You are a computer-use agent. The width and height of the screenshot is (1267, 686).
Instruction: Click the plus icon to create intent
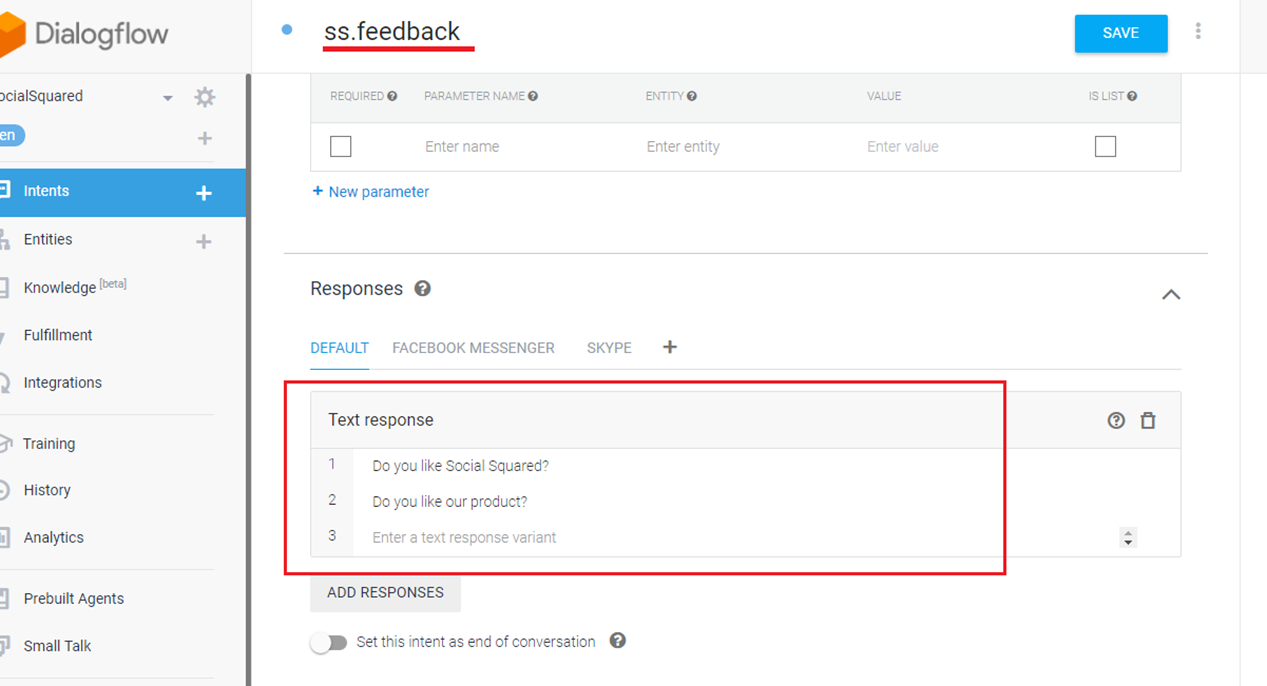pyautogui.click(x=204, y=192)
